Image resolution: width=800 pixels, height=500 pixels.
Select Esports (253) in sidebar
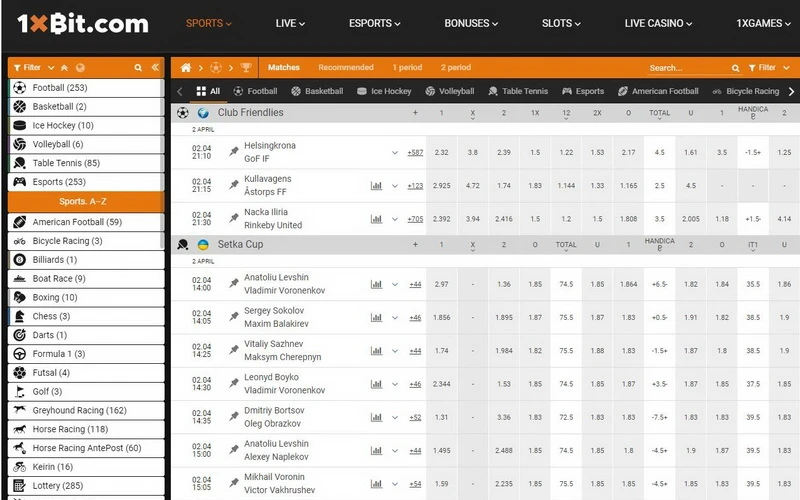86,182
